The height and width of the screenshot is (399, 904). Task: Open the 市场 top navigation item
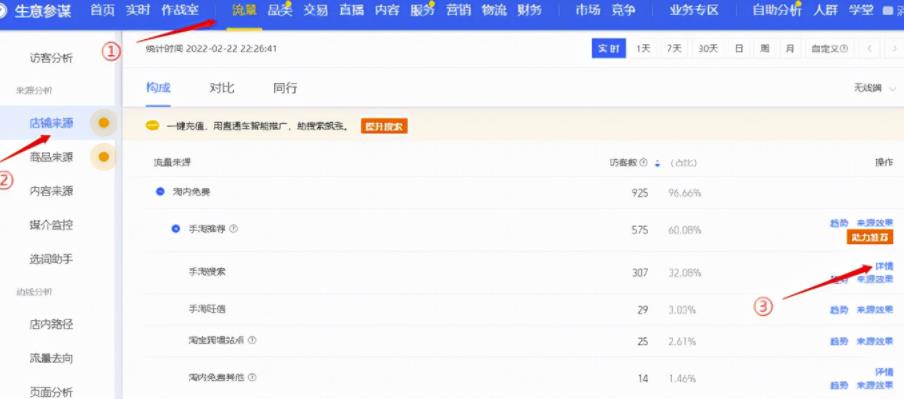(x=587, y=10)
